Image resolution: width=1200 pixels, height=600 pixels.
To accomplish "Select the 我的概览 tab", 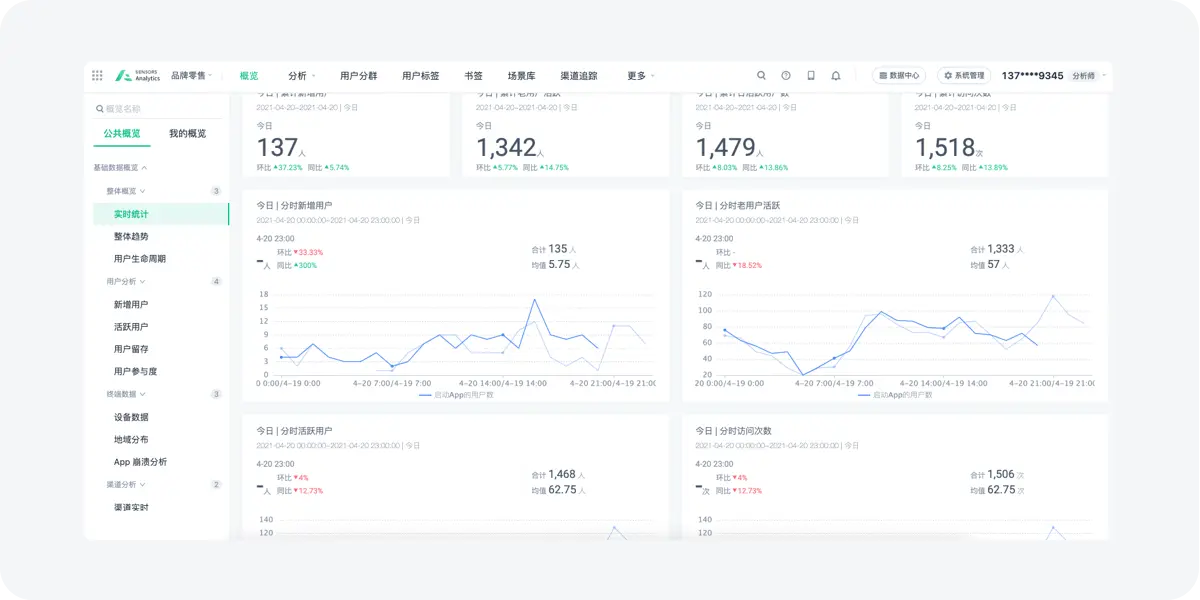I will [x=187, y=133].
